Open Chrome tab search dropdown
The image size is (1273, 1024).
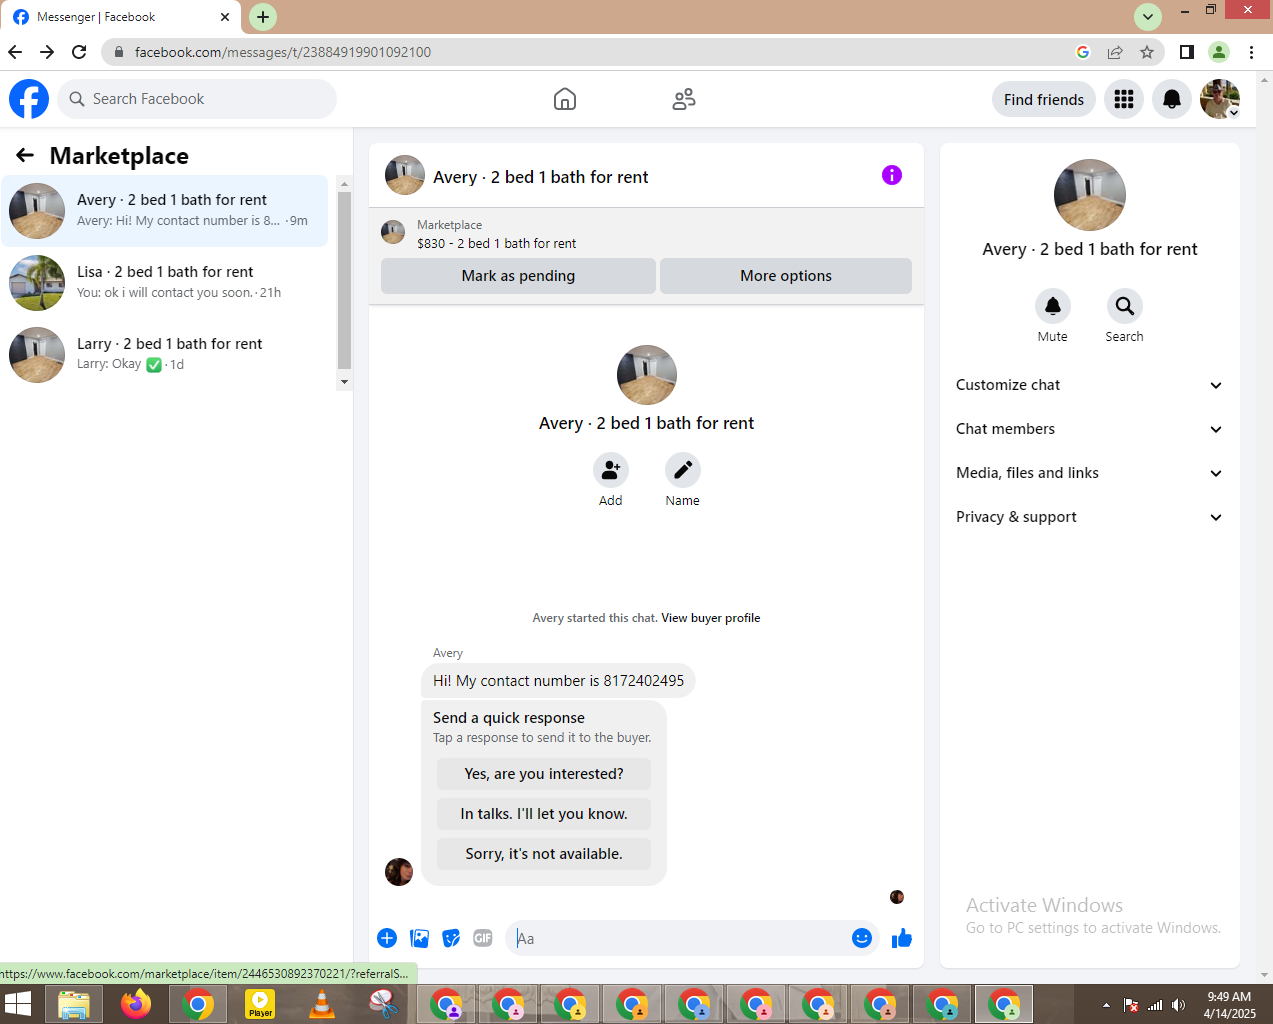click(x=1148, y=17)
